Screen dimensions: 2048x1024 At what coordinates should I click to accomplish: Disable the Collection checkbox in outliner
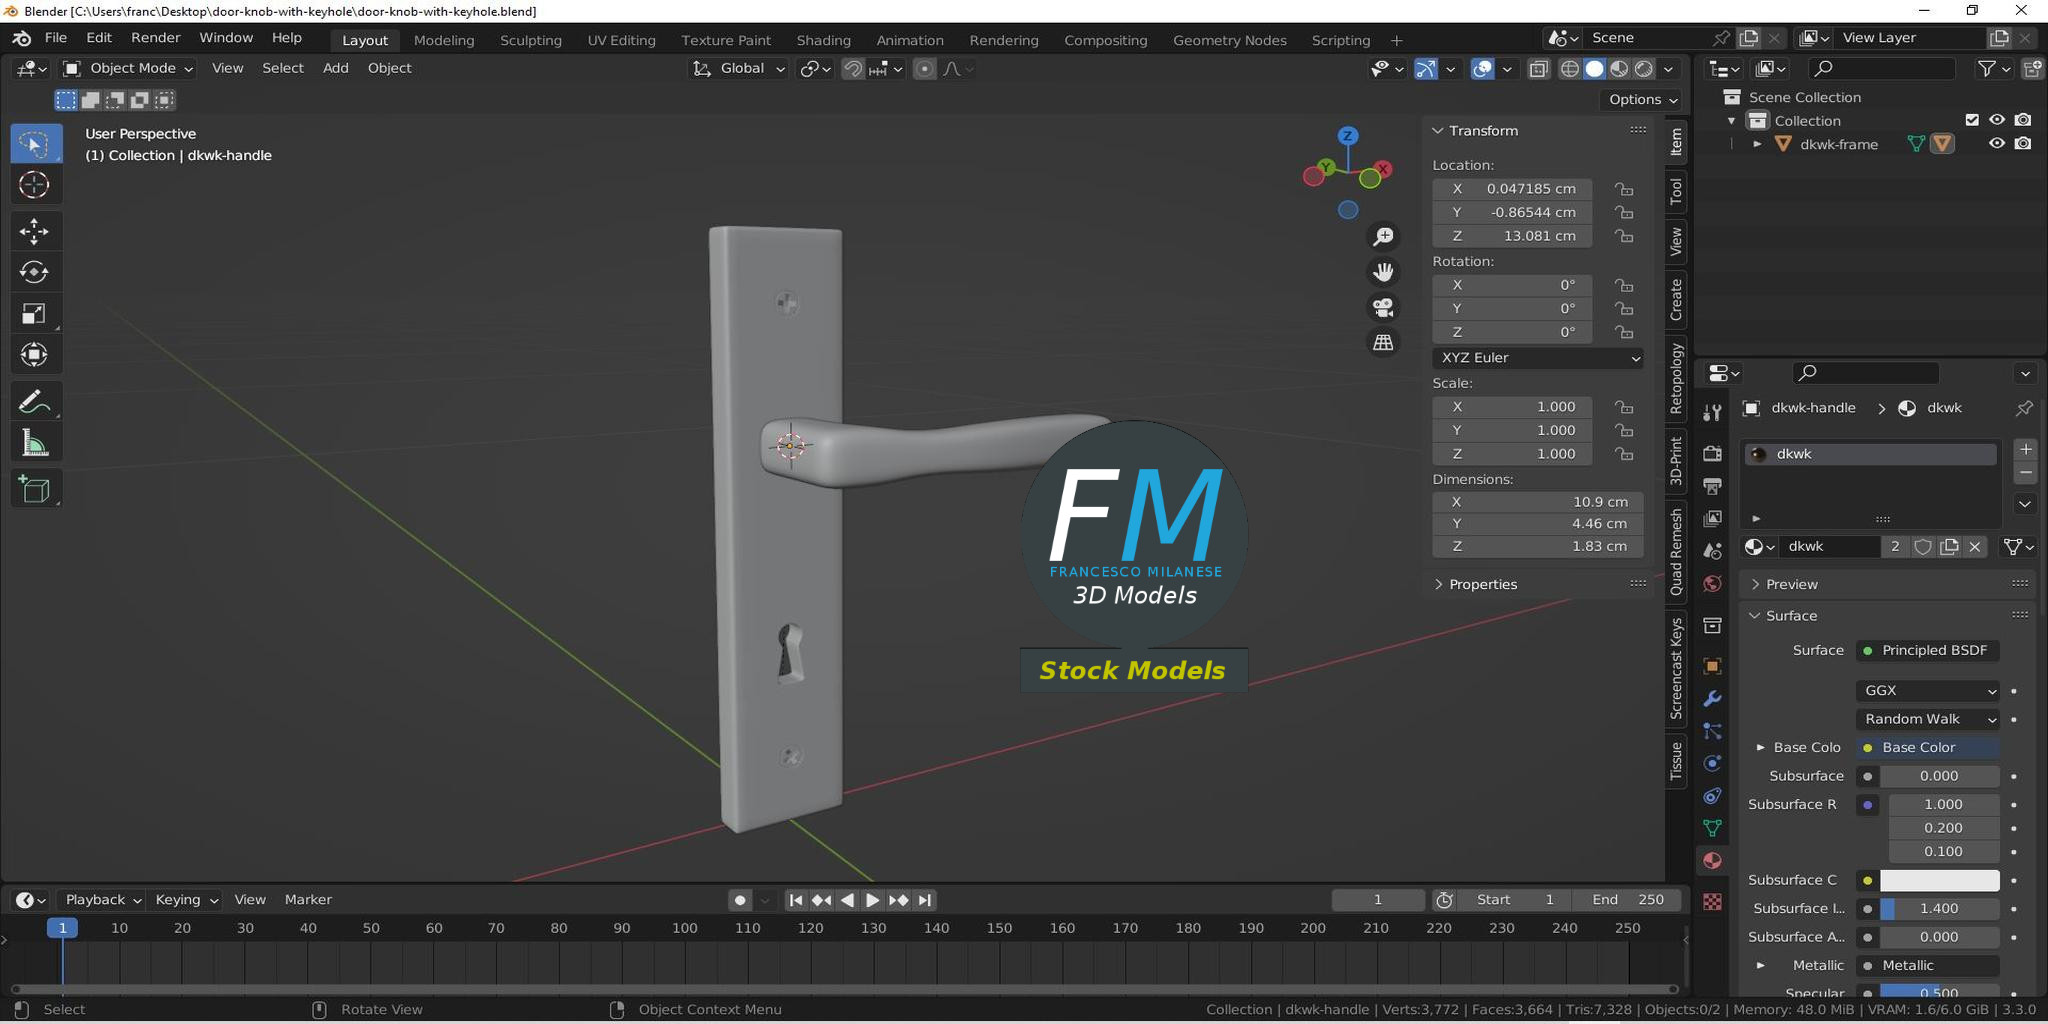(x=1971, y=119)
